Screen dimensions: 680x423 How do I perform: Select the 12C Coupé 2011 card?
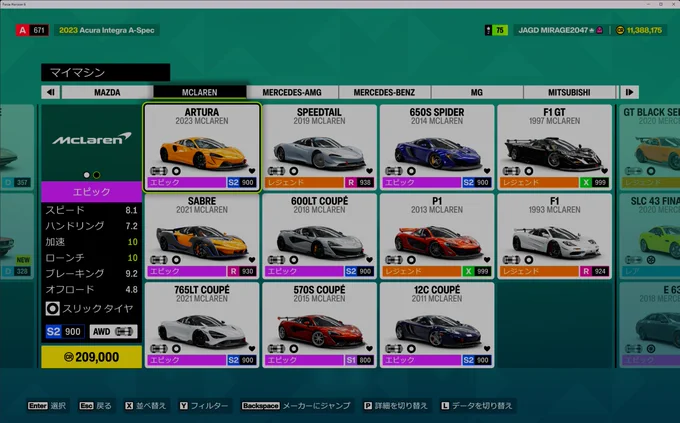437,325
